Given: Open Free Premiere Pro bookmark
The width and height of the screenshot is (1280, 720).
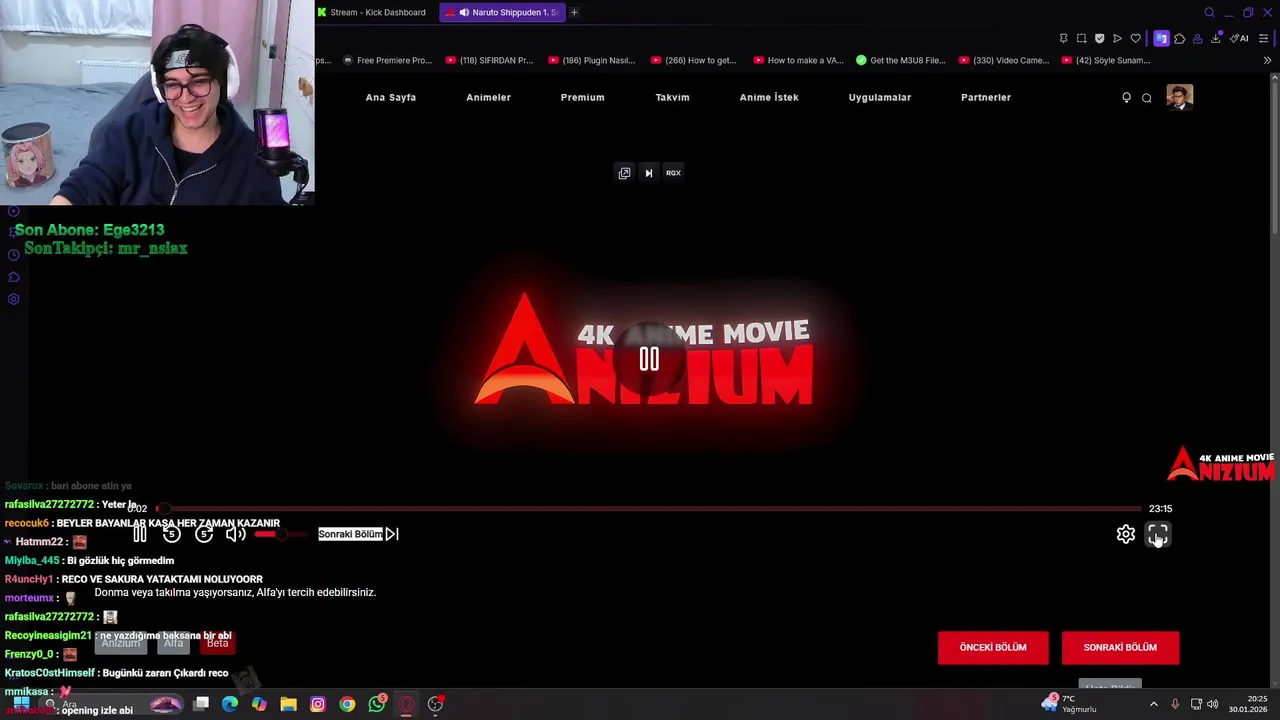Looking at the screenshot, I should click(387, 60).
